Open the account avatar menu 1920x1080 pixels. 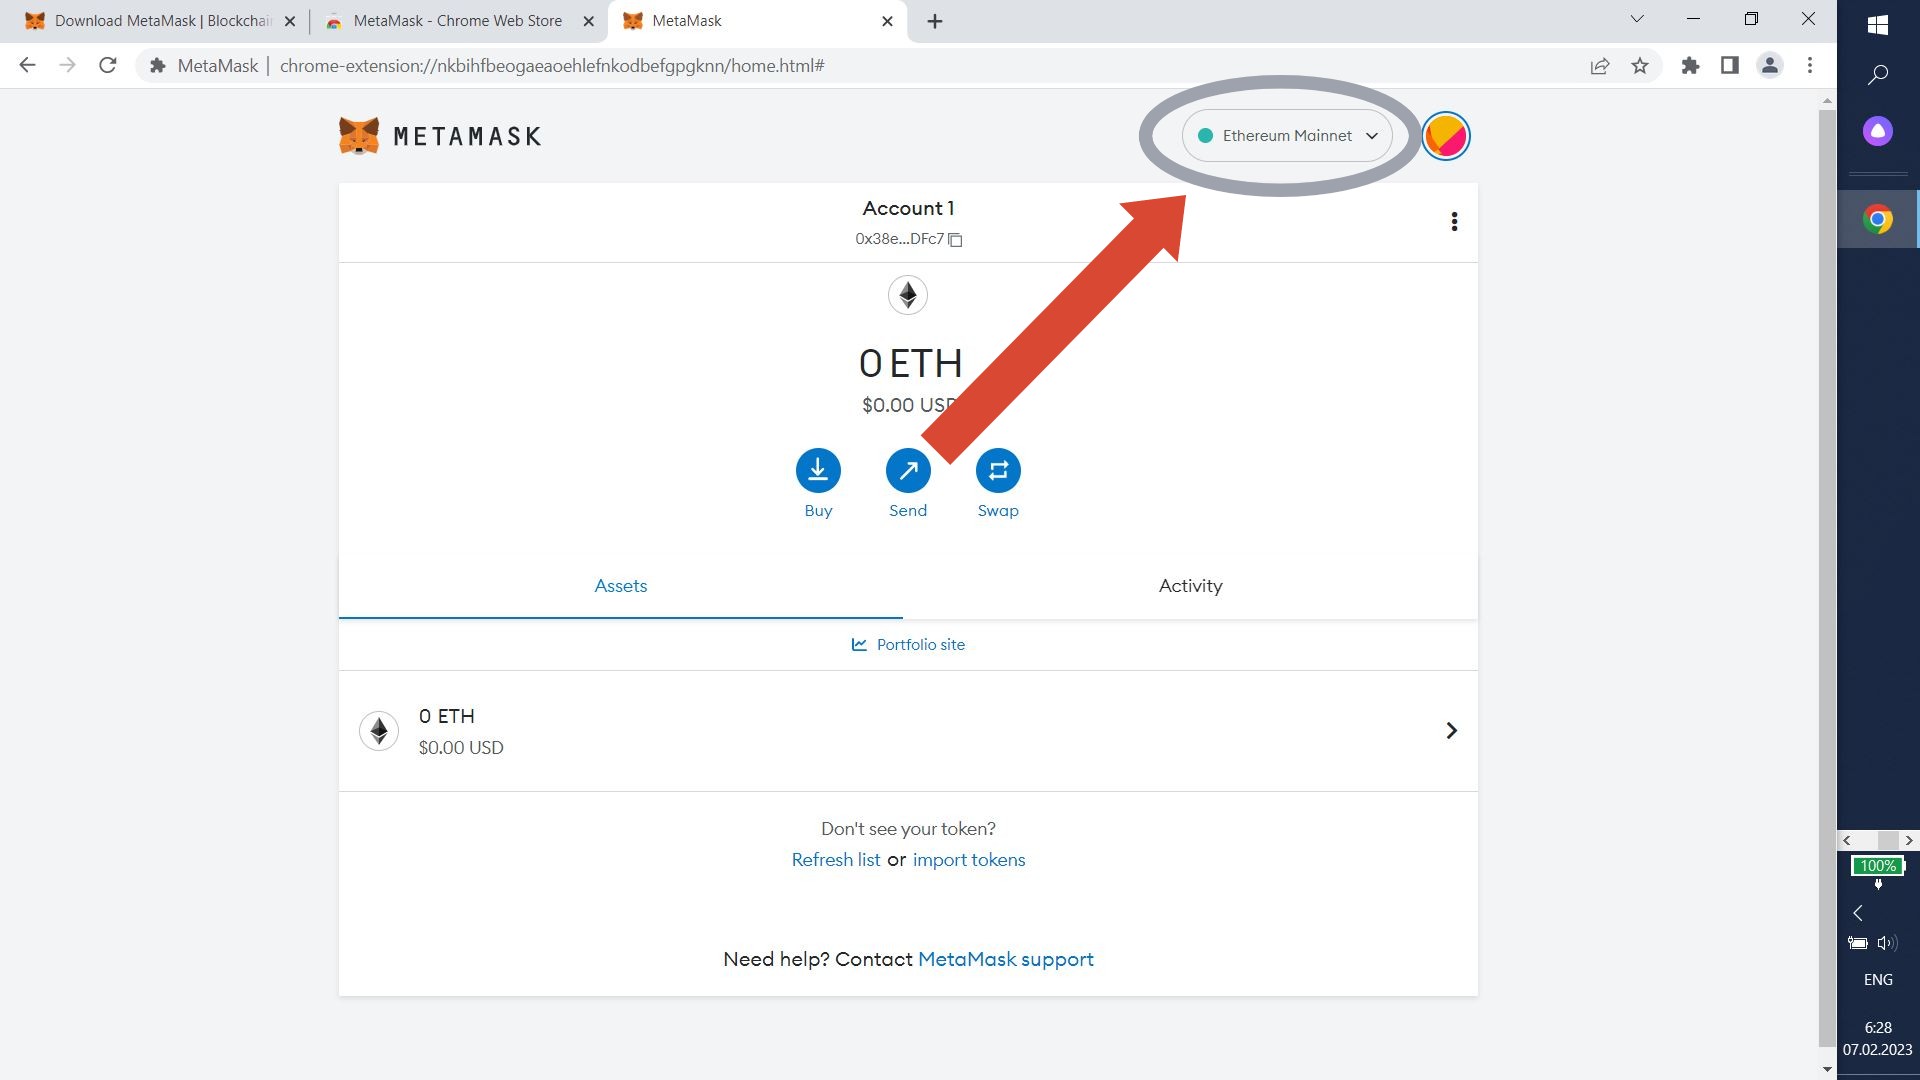[x=1445, y=136]
